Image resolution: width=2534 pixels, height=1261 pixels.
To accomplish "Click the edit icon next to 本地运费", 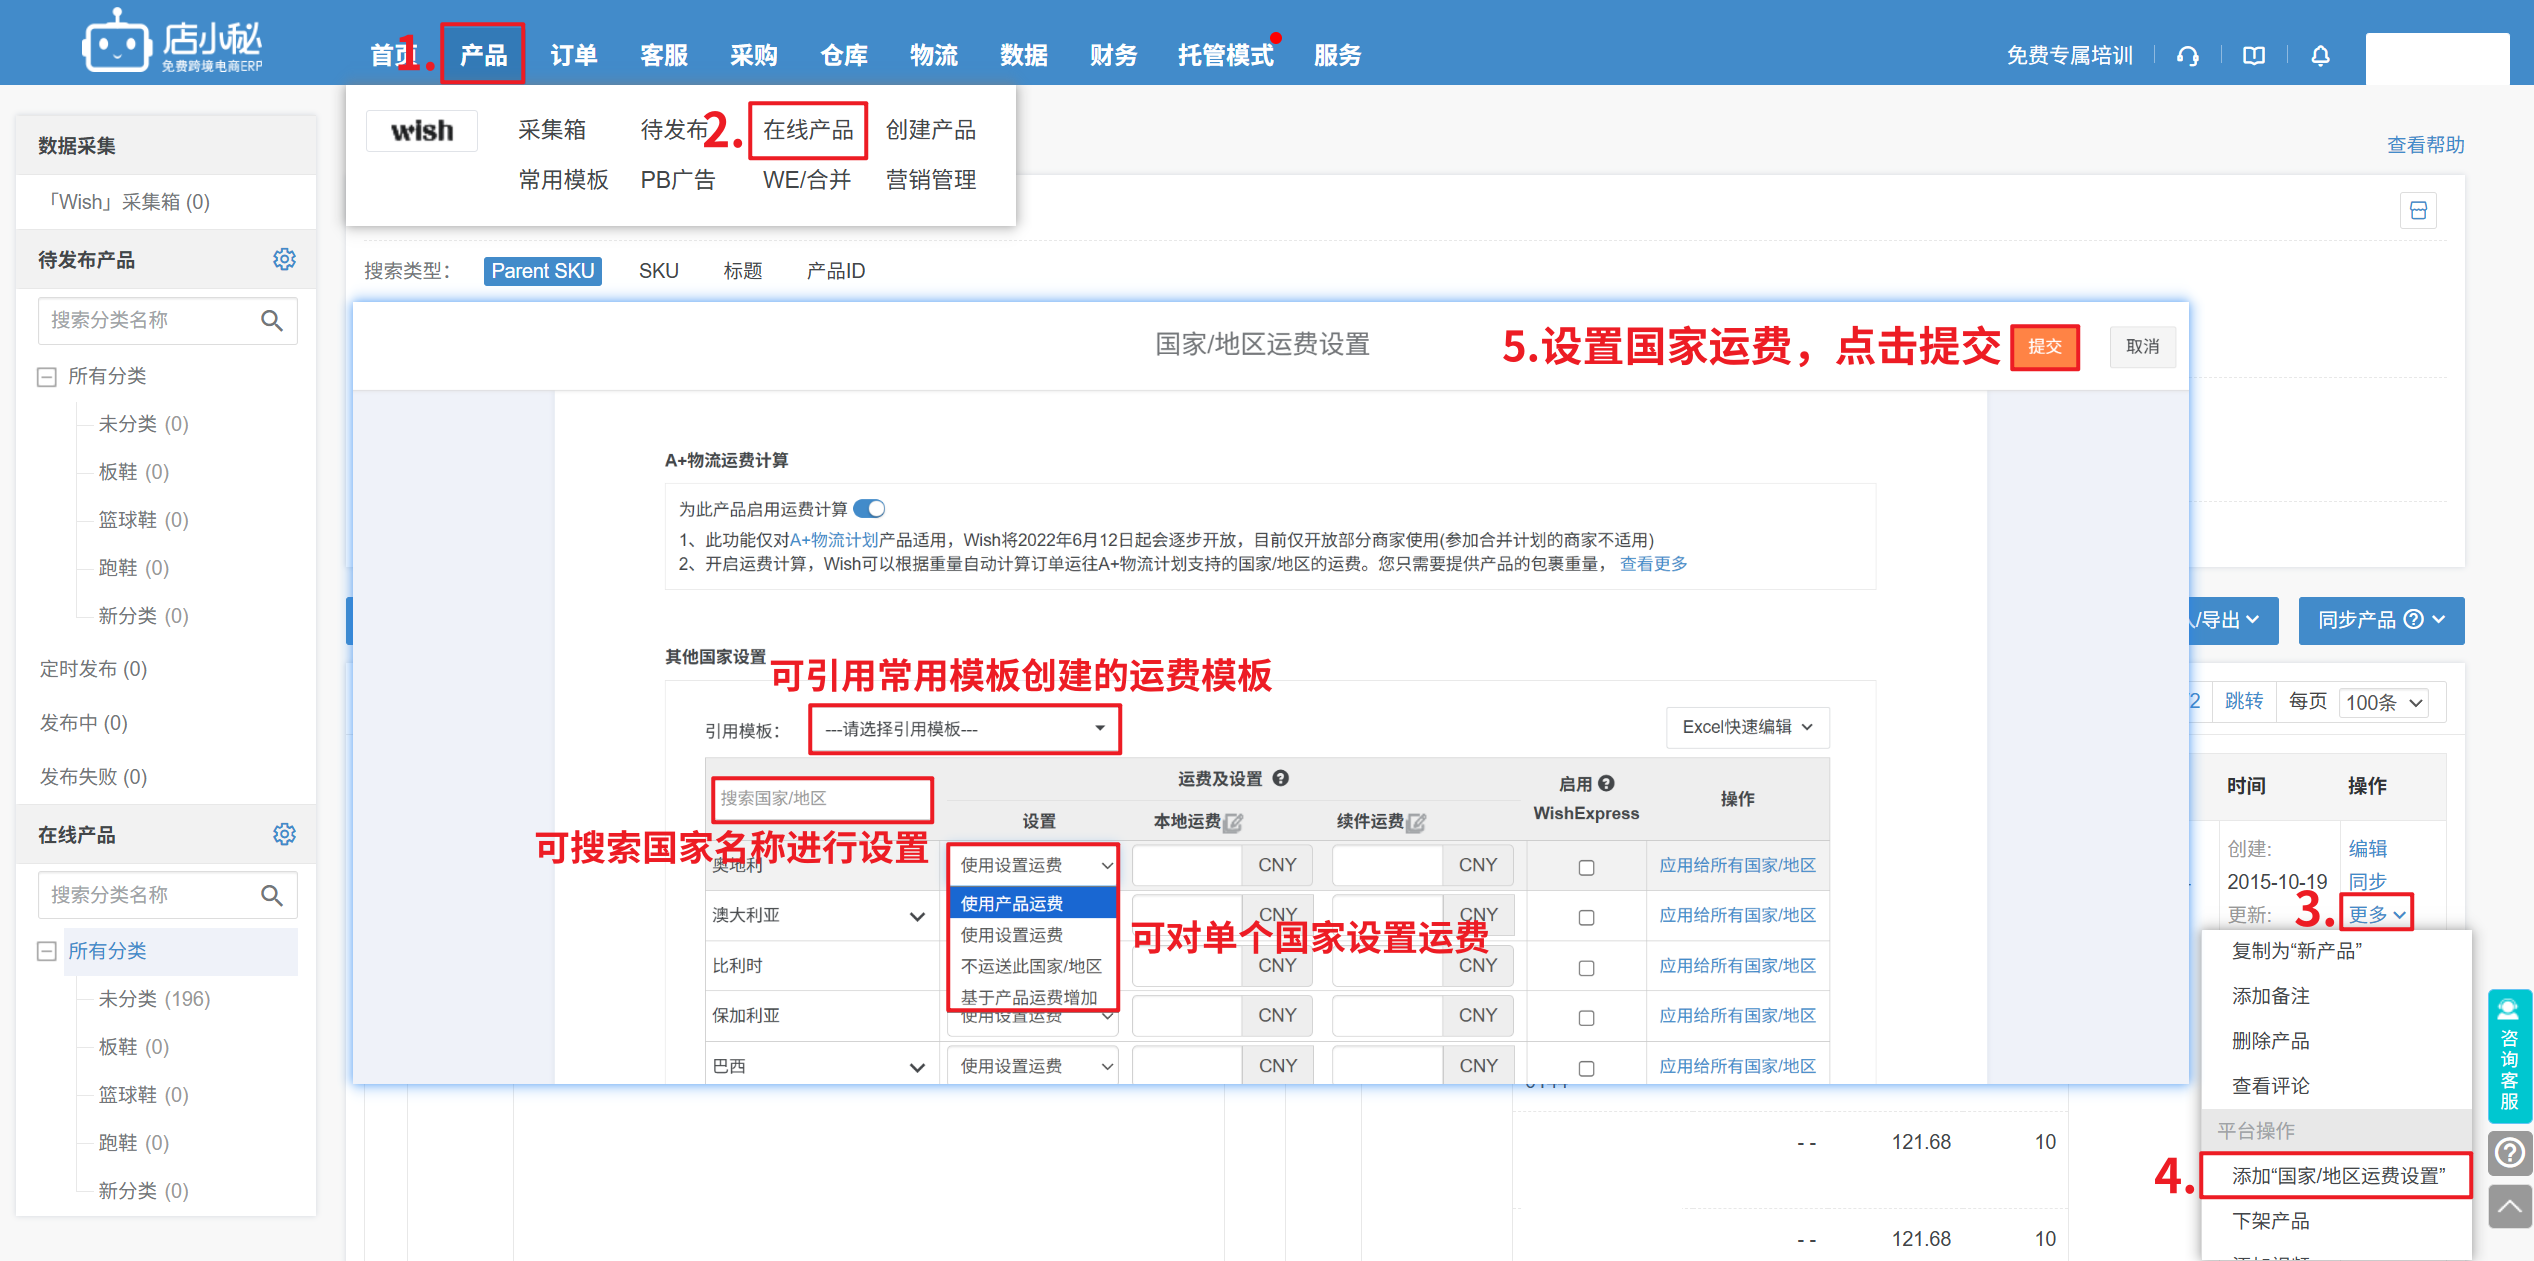I will (1235, 822).
